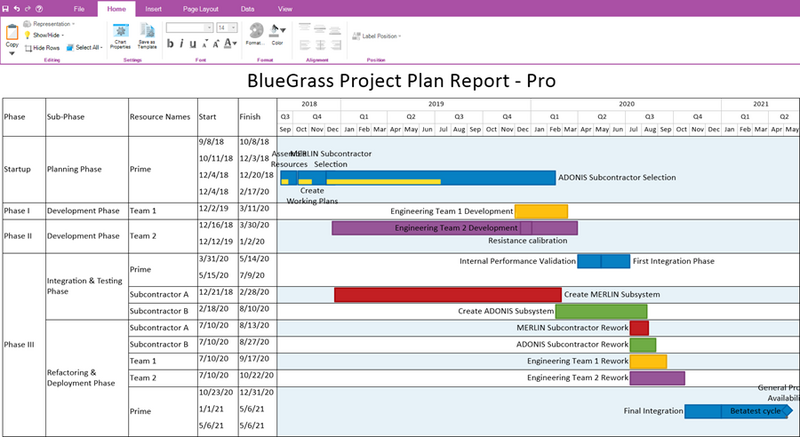
Task: Select the green ADONIS Subcontractor Rework bar
Action: tap(643, 345)
